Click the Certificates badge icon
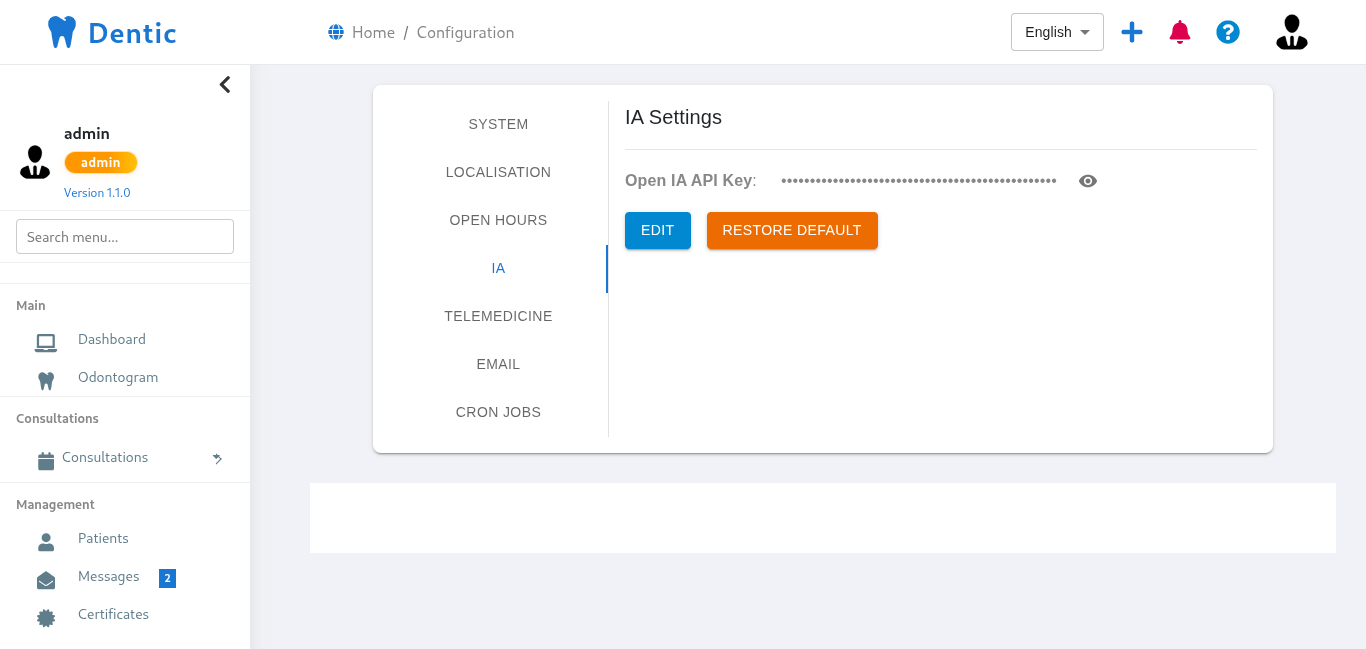1366x649 pixels. coord(46,617)
